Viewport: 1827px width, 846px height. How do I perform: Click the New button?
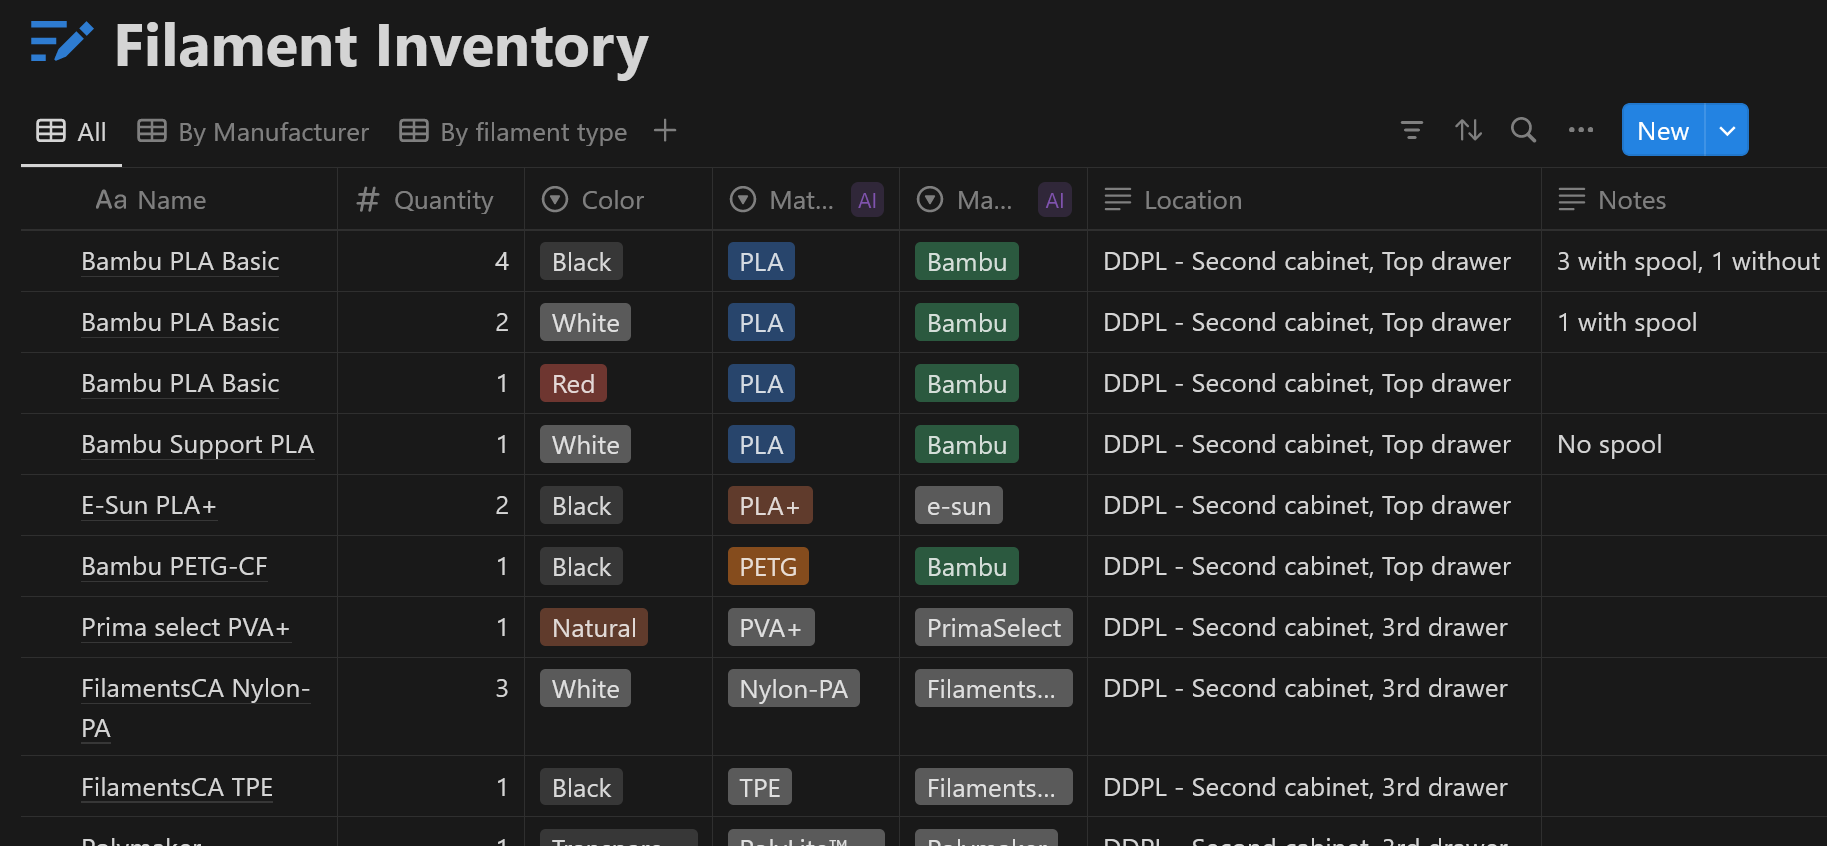tap(1663, 130)
